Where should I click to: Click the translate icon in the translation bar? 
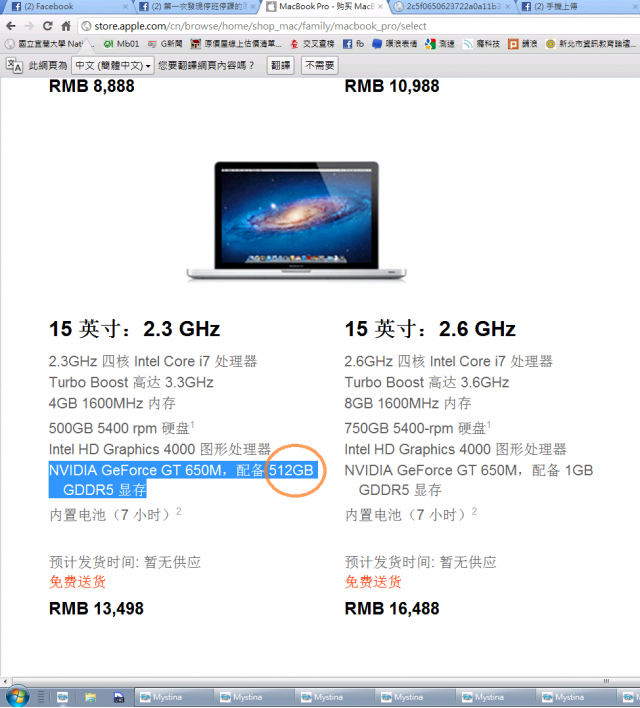[14, 66]
